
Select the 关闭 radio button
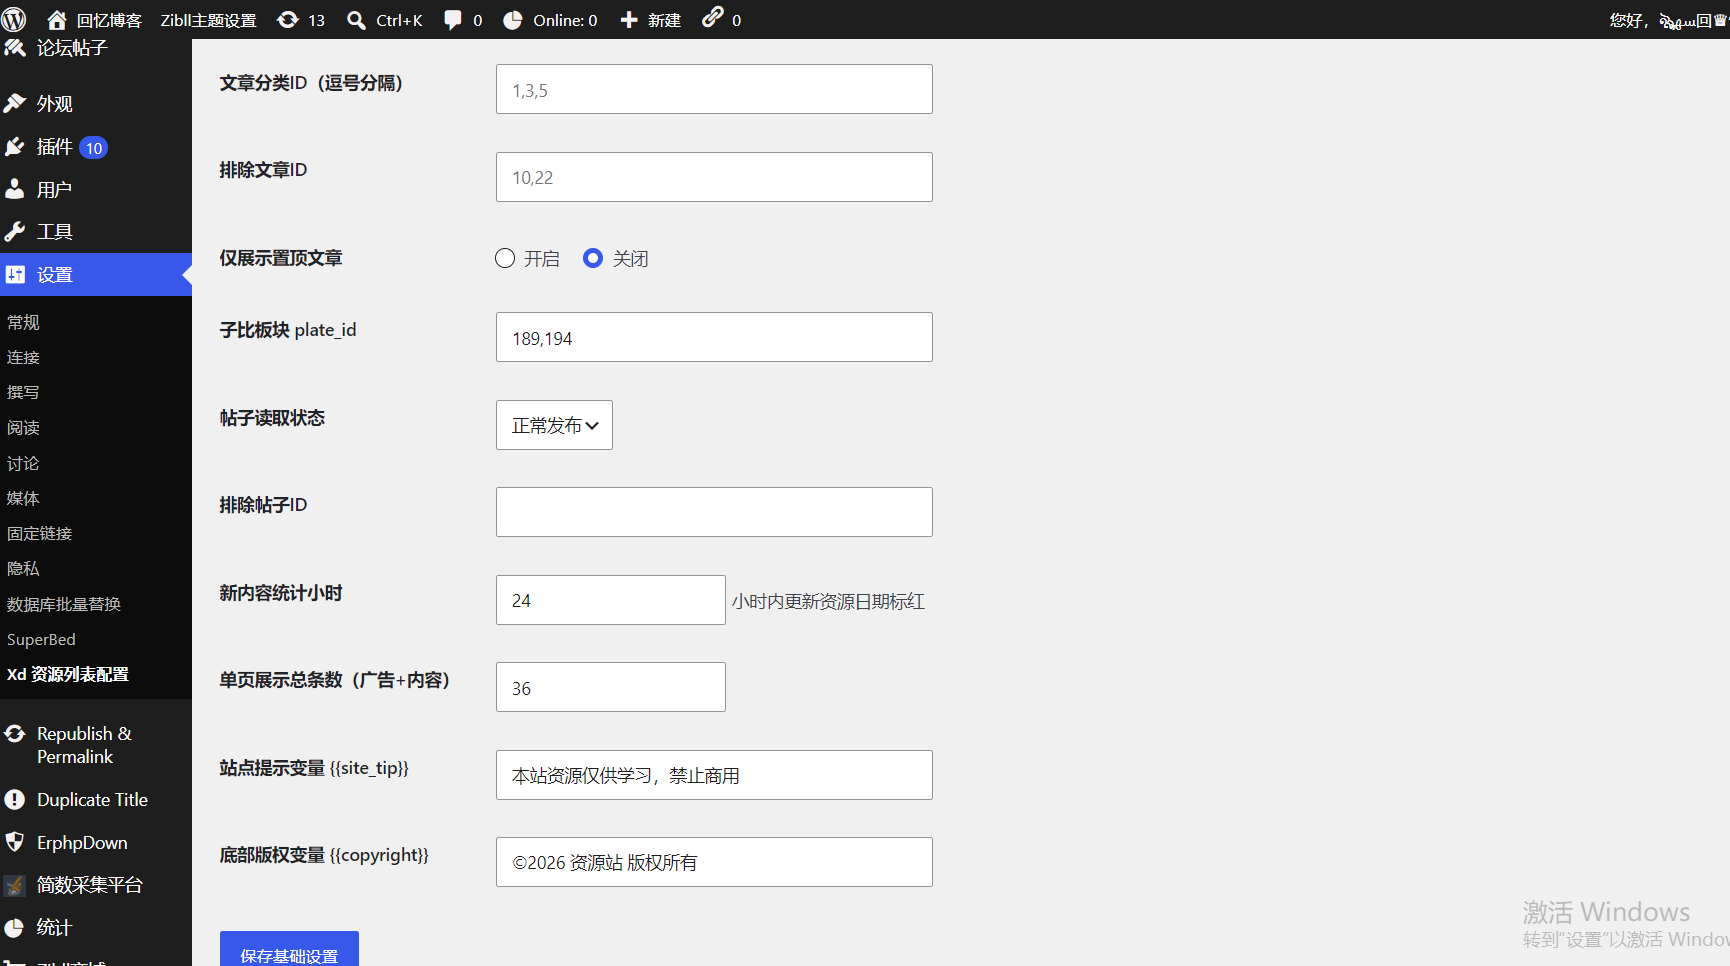point(593,258)
